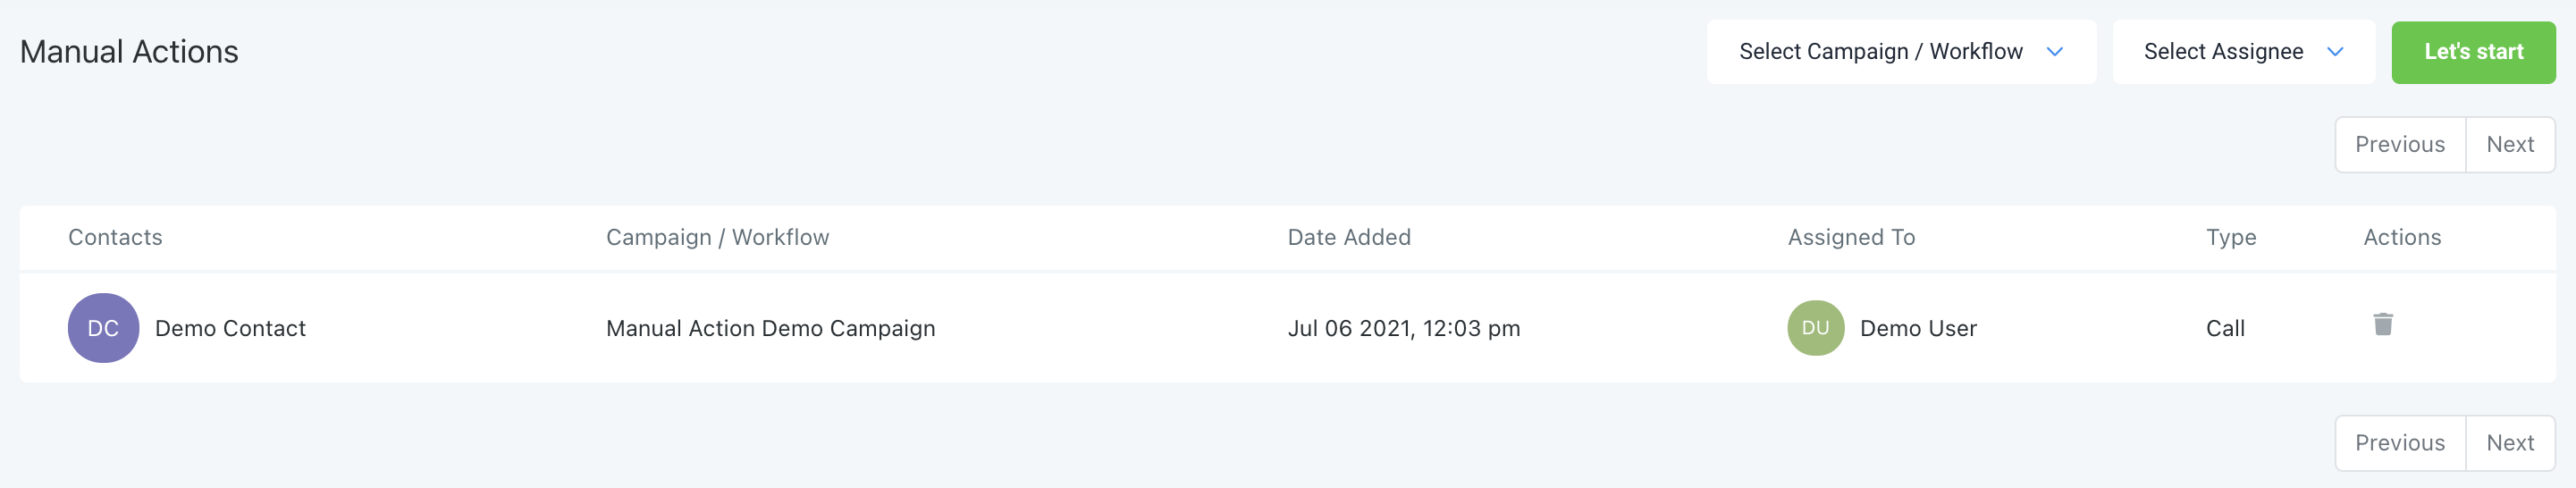Click the chevron beside Select Campaign / Workflow
The image size is (2576, 488).
point(2054,52)
